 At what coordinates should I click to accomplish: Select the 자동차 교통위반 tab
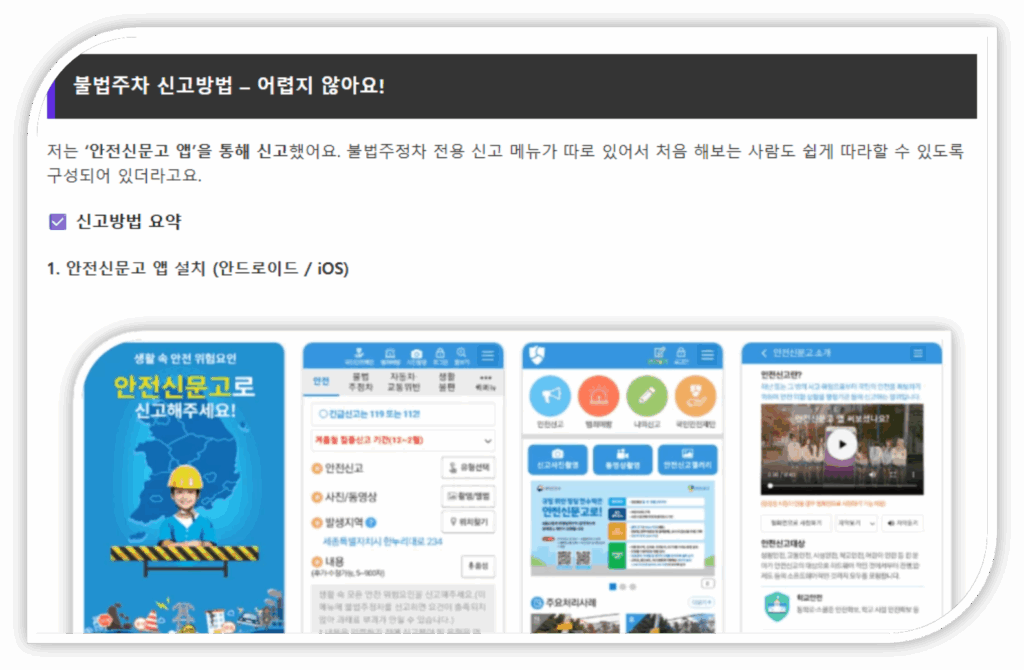402,382
